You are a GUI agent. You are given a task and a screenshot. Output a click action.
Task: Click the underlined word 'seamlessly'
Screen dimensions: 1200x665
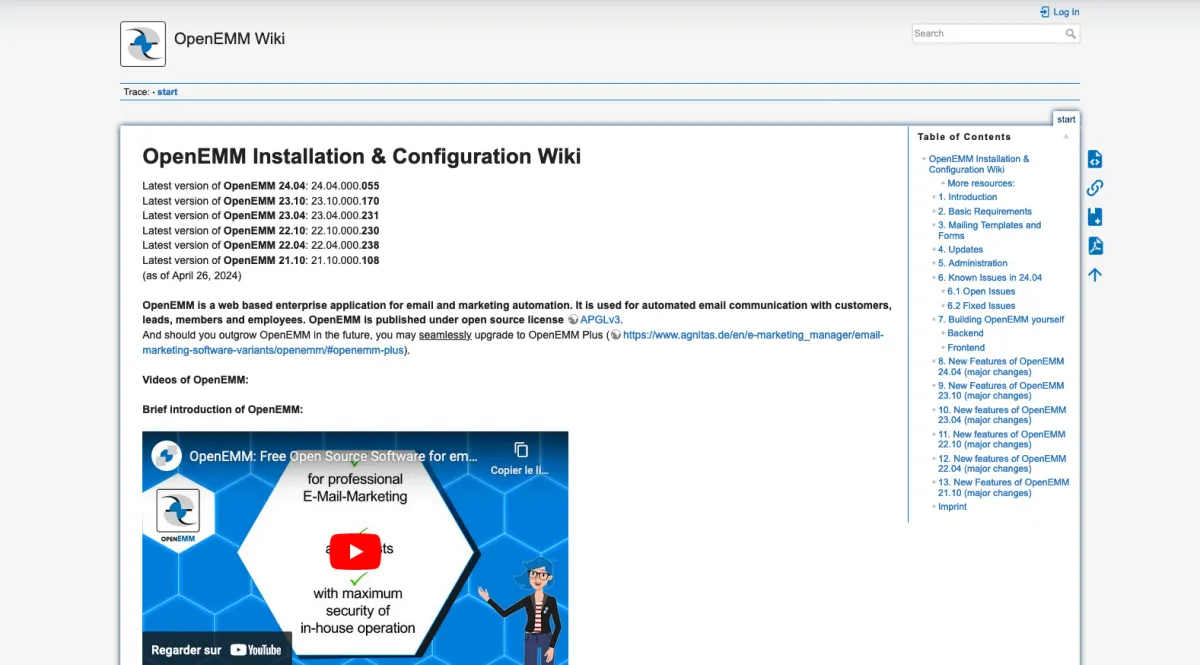click(x=445, y=335)
